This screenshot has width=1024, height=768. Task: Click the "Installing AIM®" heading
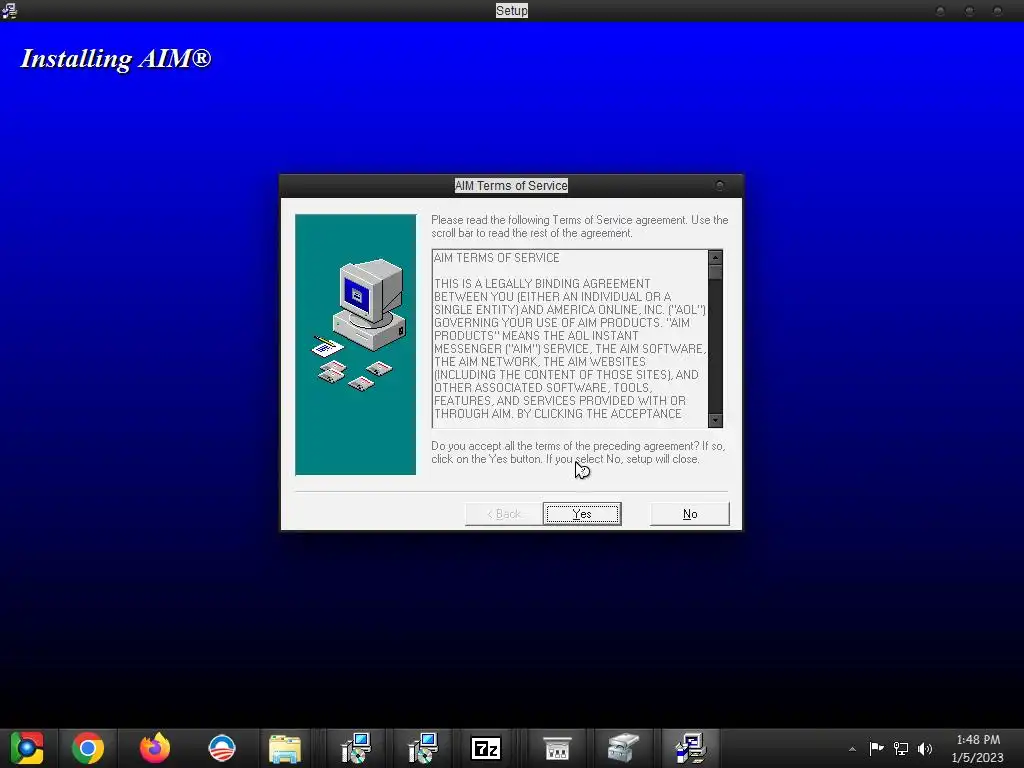[116, 59]
